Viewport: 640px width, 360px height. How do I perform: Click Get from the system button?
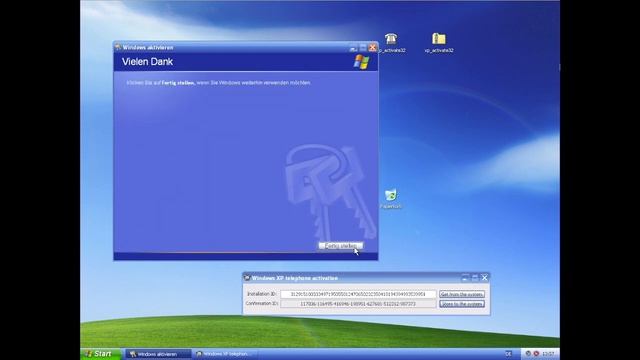(462, 294)
